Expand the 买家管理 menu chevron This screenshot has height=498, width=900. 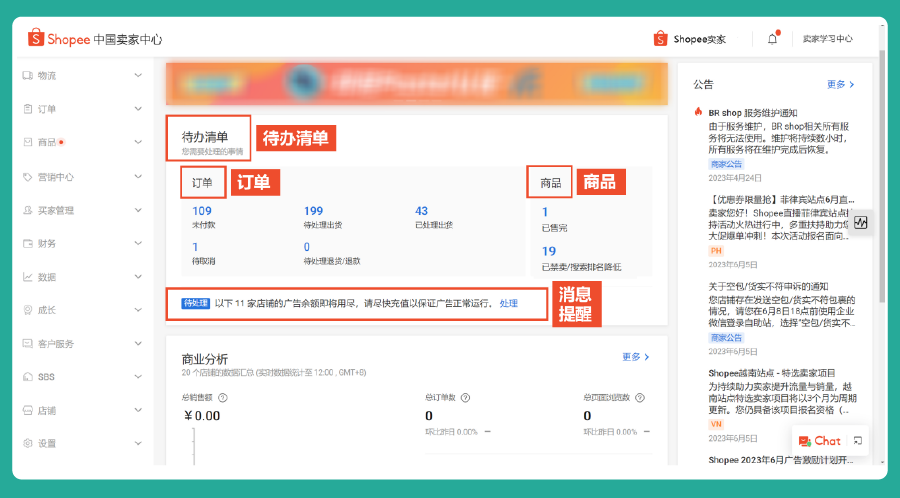pyautogui.click(x=138, y=210)
